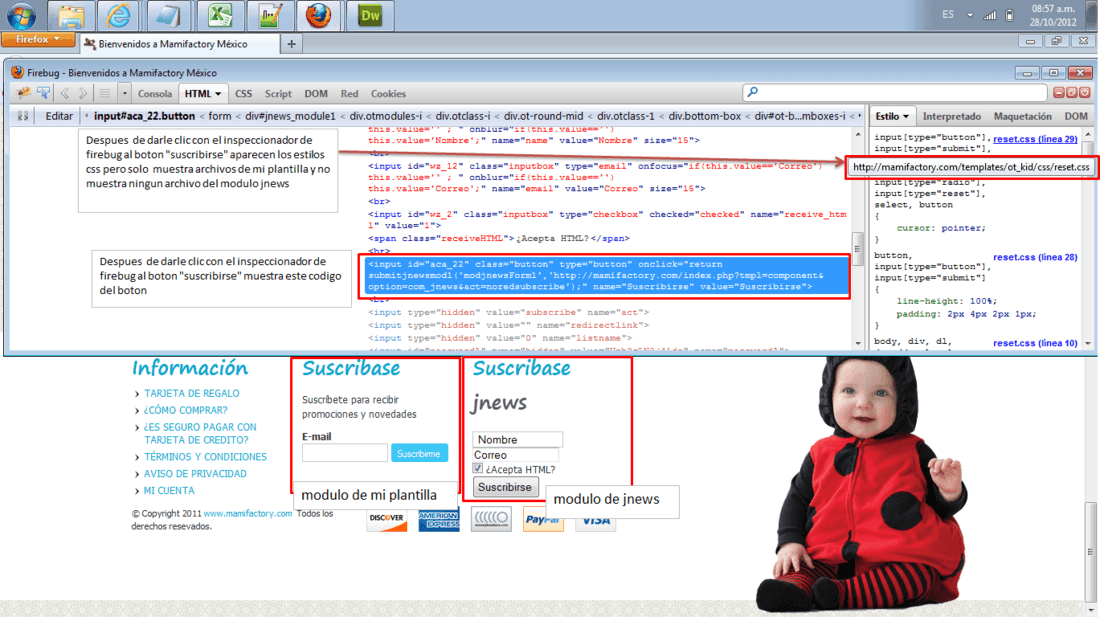Open a new browser tab with plus

pos(291,44)
